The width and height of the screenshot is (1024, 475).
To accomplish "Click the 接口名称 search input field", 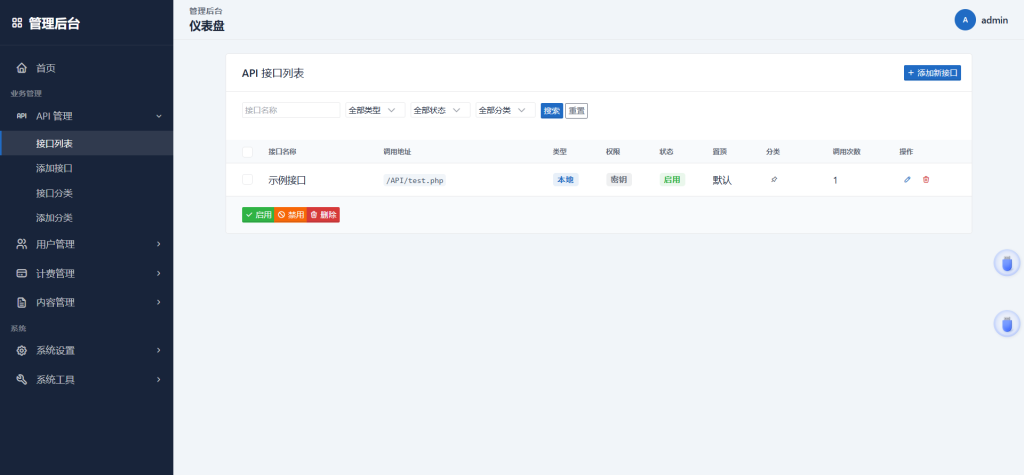I will click(291, 110).
